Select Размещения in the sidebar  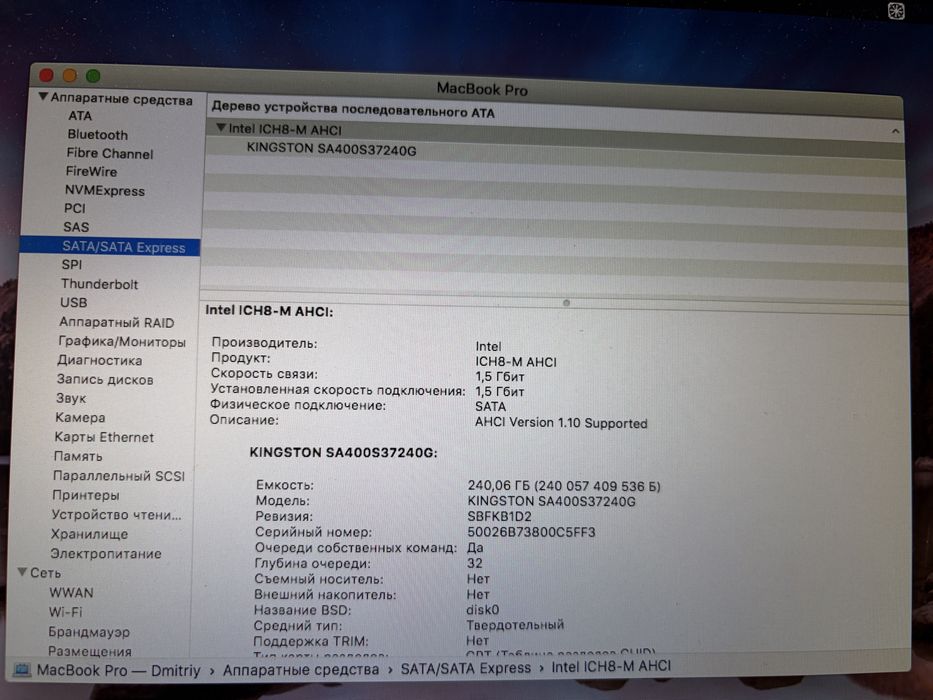coord(90,651)
